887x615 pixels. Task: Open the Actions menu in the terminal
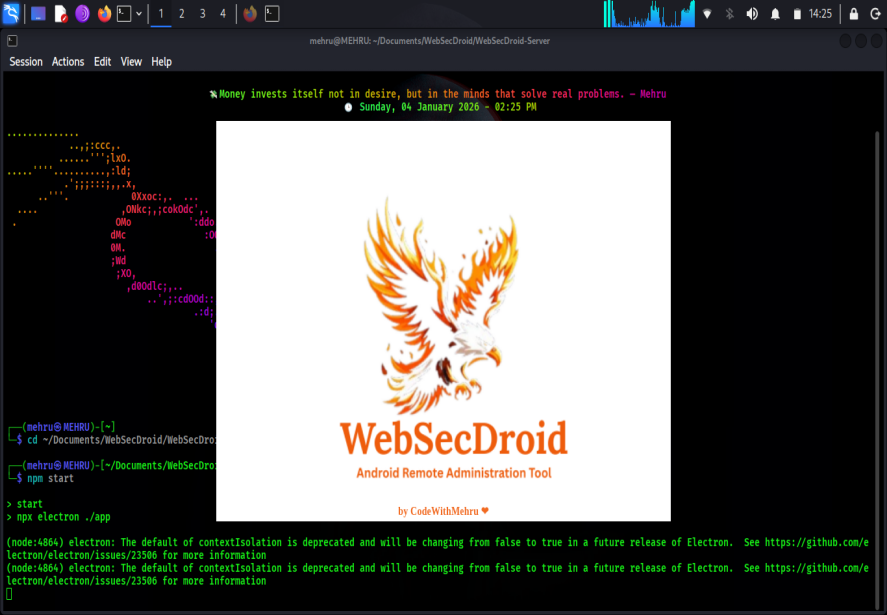pyautogui.click(x=68, y=61)
